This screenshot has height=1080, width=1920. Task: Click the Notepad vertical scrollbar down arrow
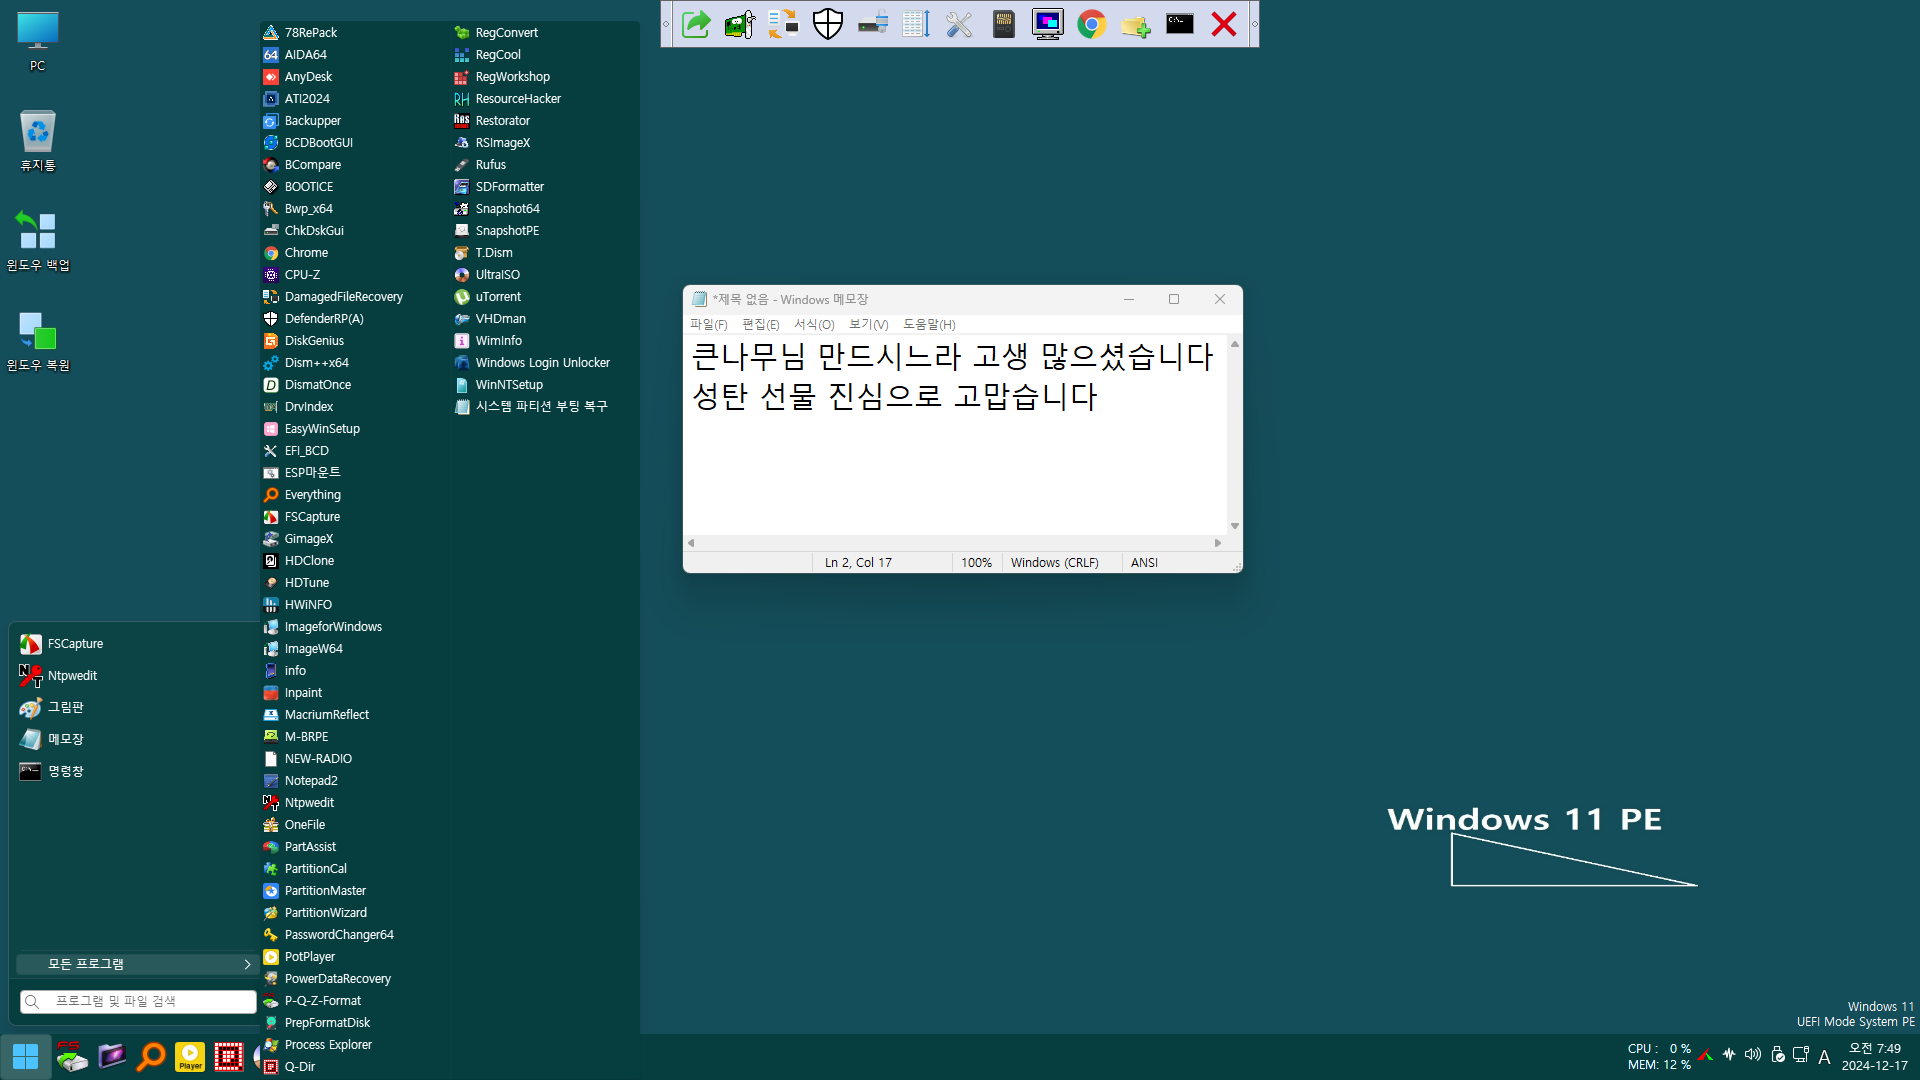coord(1235,526)
